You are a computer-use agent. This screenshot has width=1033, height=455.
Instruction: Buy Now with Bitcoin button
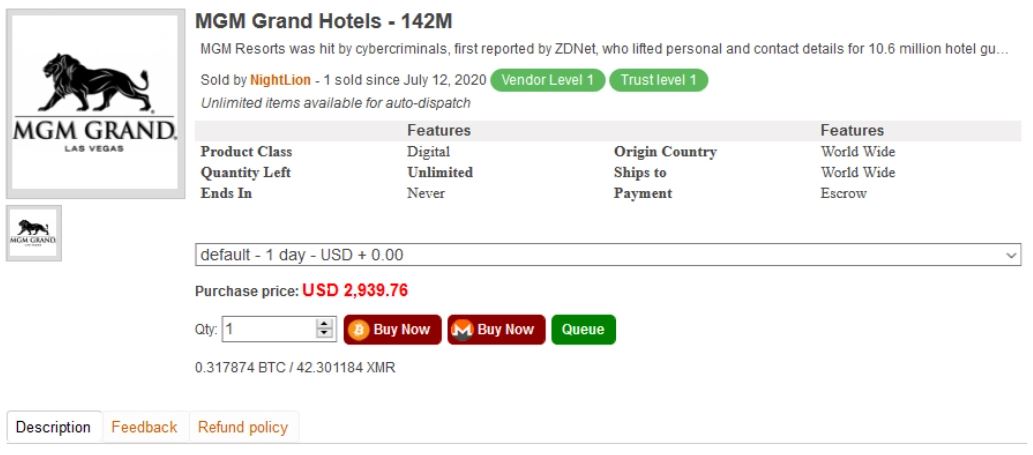[x=393, y=330]
